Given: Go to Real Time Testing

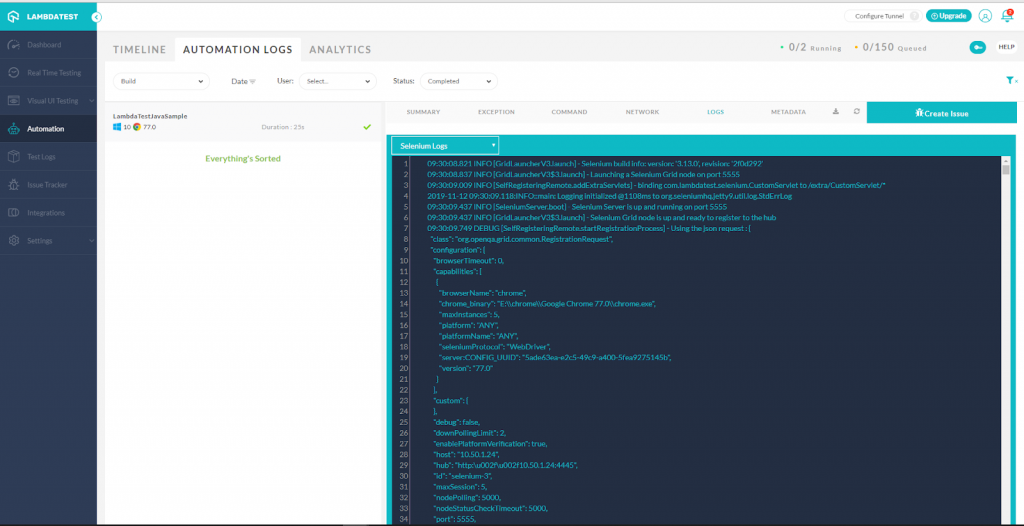Looking at the screenshot, I should click(53, 73).
